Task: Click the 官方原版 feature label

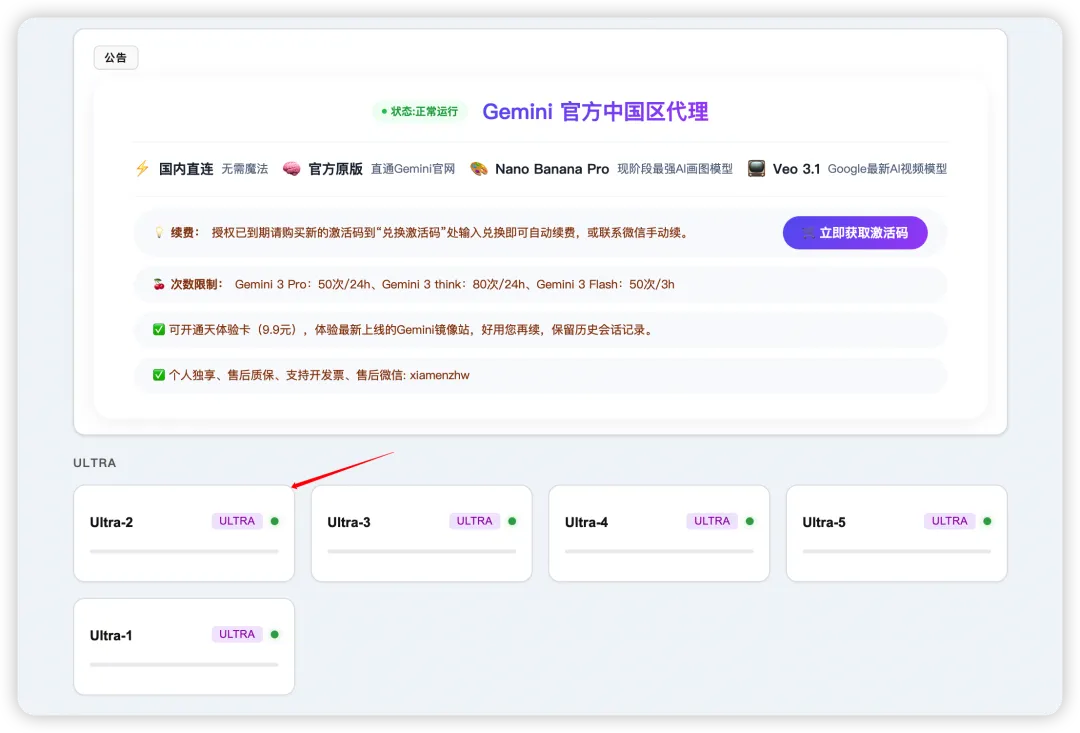Action: click(x=335, y=169)
